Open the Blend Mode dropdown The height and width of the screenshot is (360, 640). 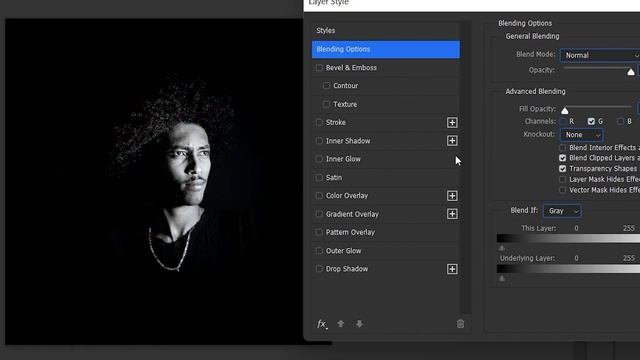600,55
